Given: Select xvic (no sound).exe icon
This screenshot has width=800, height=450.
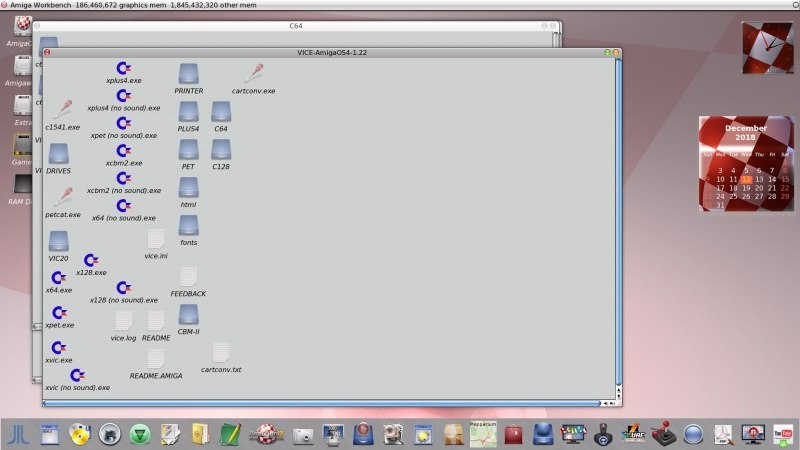Looking at the screenshot, I should (x=77, y=376).
